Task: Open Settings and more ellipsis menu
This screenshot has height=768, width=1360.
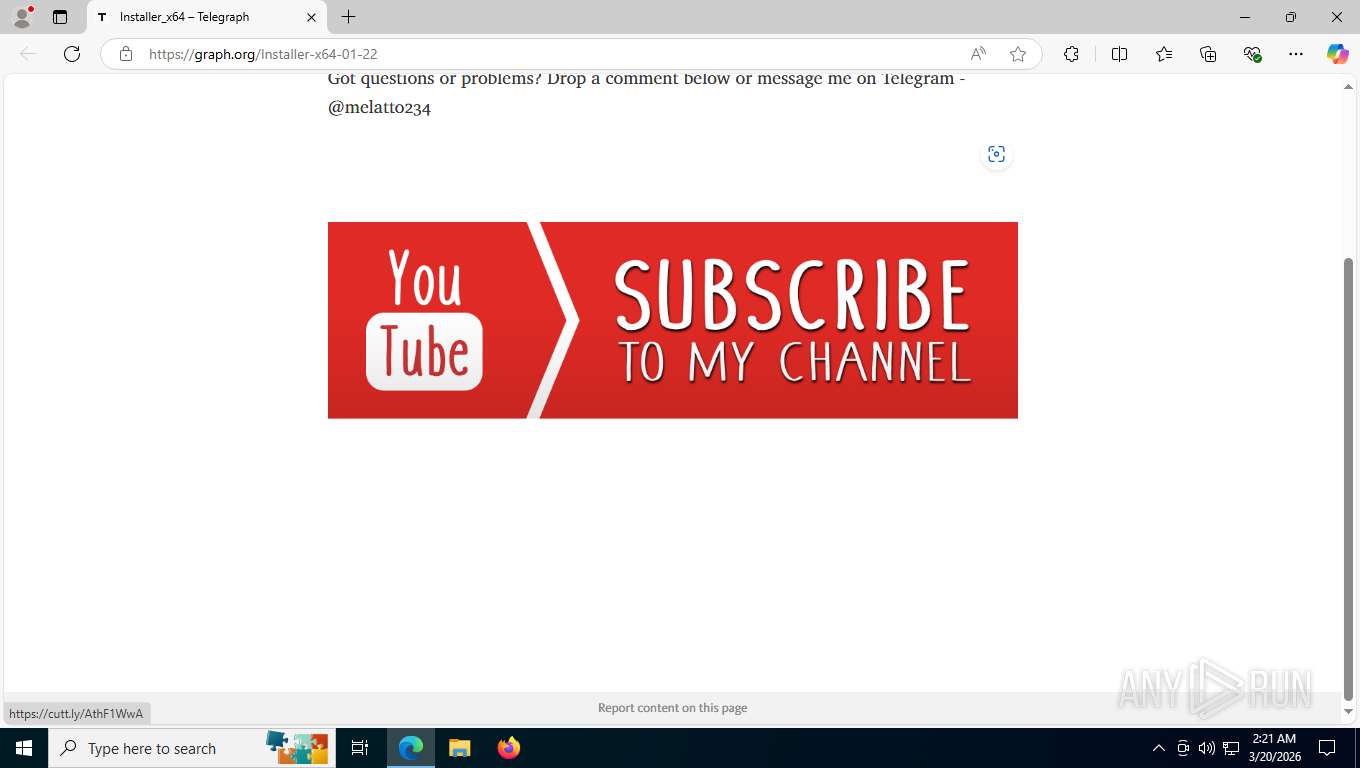Action: click(1296, 54)
